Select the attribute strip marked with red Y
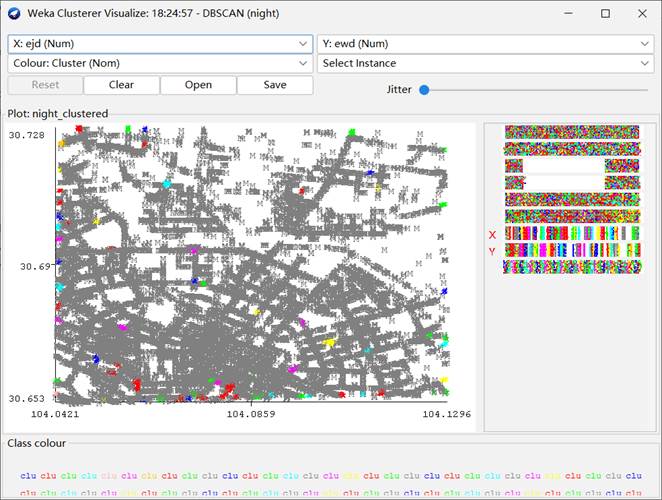The image size is (662, 500). pyautogui.click(x=572, y=250)
